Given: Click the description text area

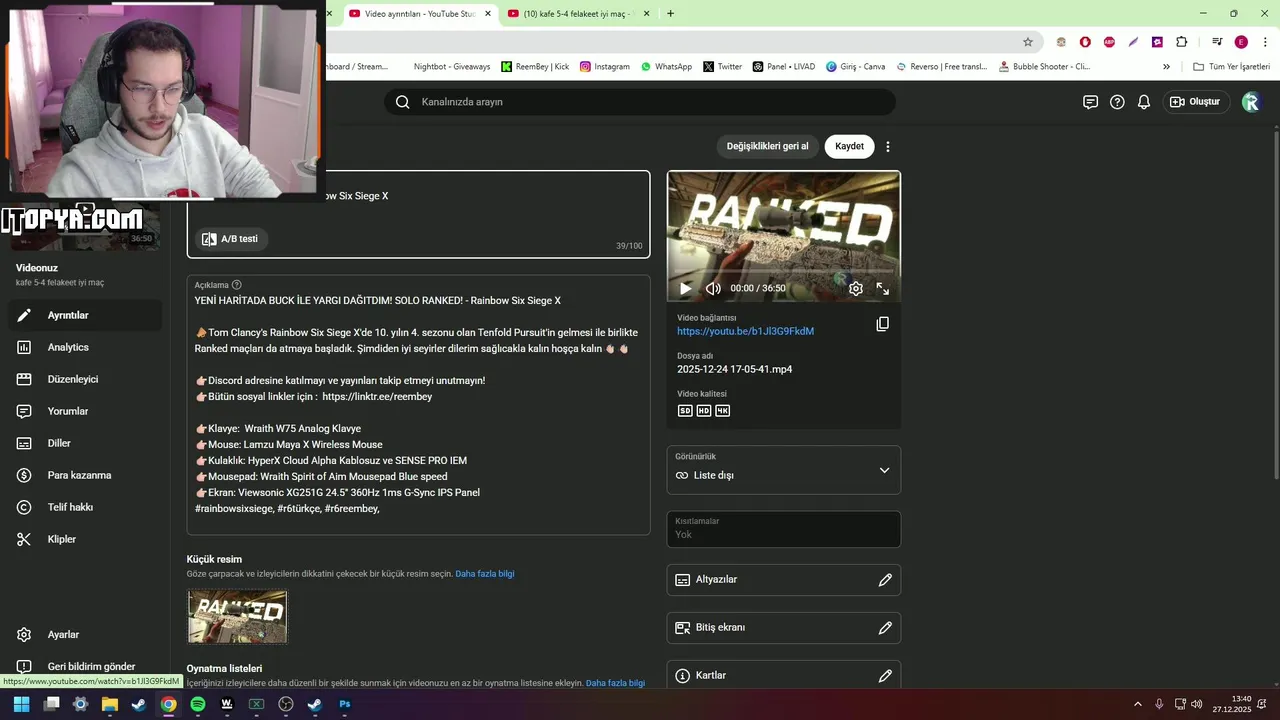Looking at the screenshot, I should (418, 405).
